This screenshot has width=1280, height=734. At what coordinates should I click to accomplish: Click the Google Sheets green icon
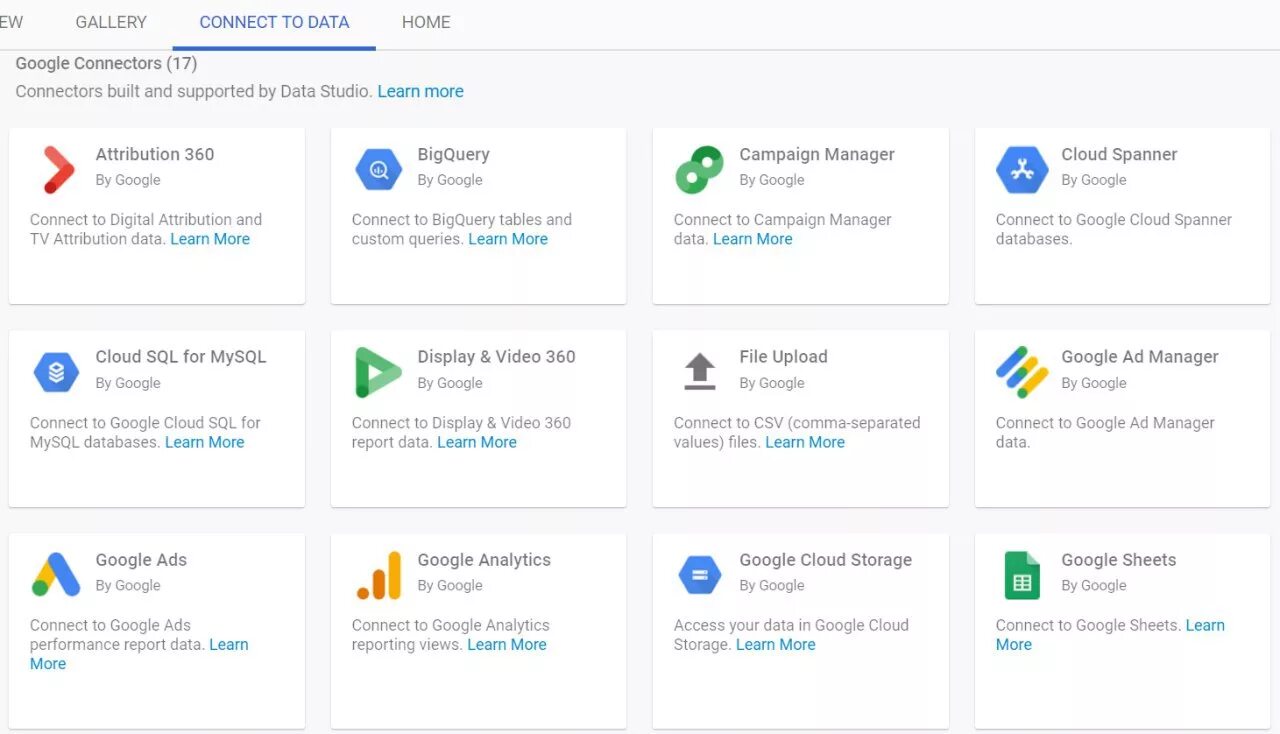pyautogui.click(x=1022, y=575)
